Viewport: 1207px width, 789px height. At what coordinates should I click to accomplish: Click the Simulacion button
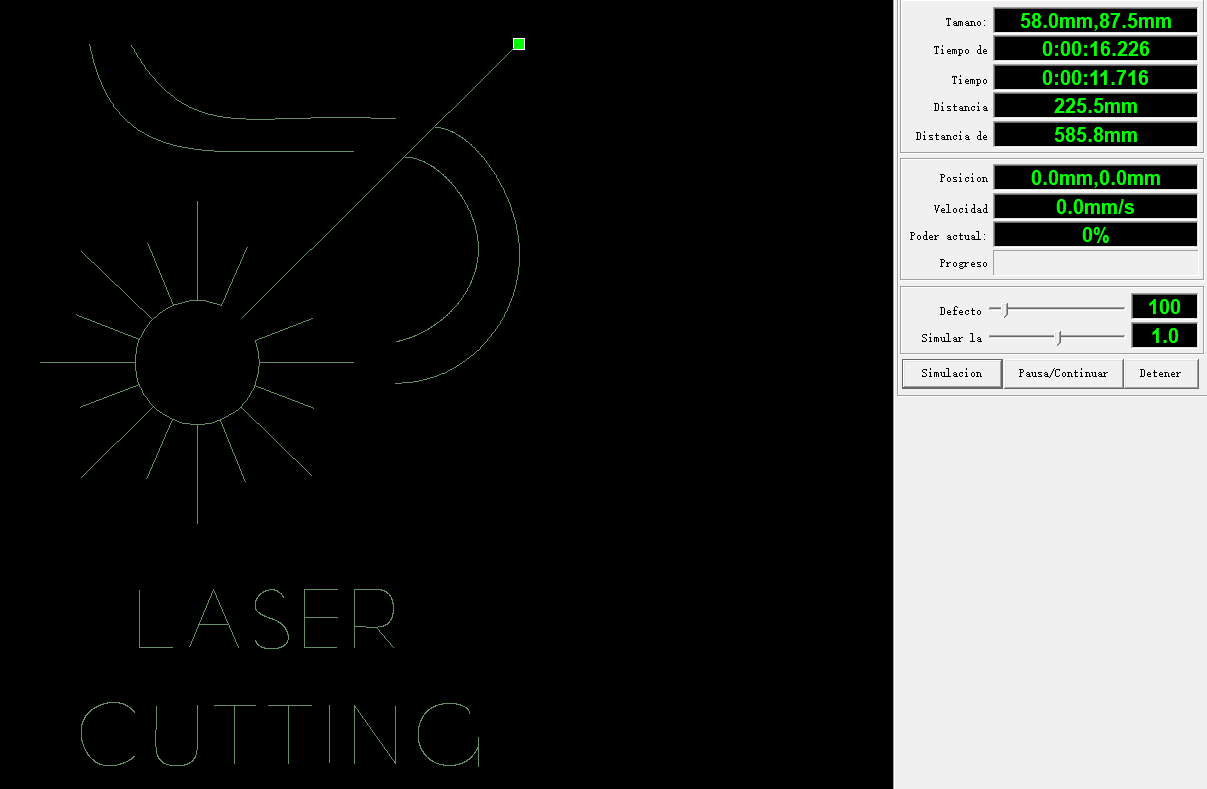coord(950,373)
